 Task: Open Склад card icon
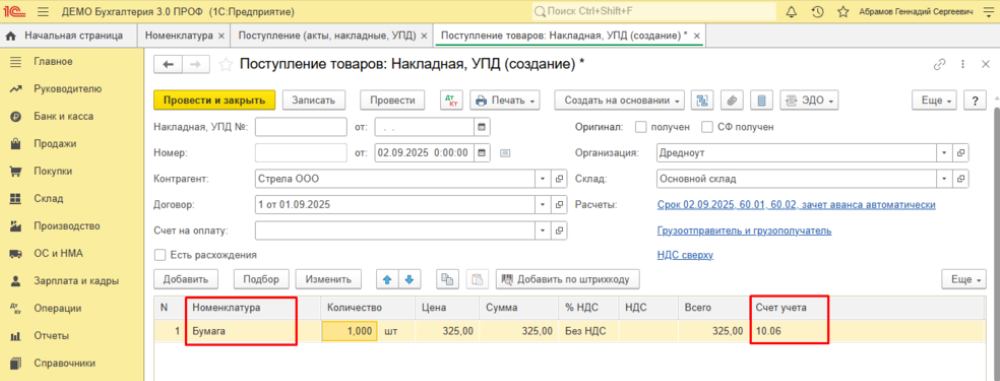click(x=960, y=179)
